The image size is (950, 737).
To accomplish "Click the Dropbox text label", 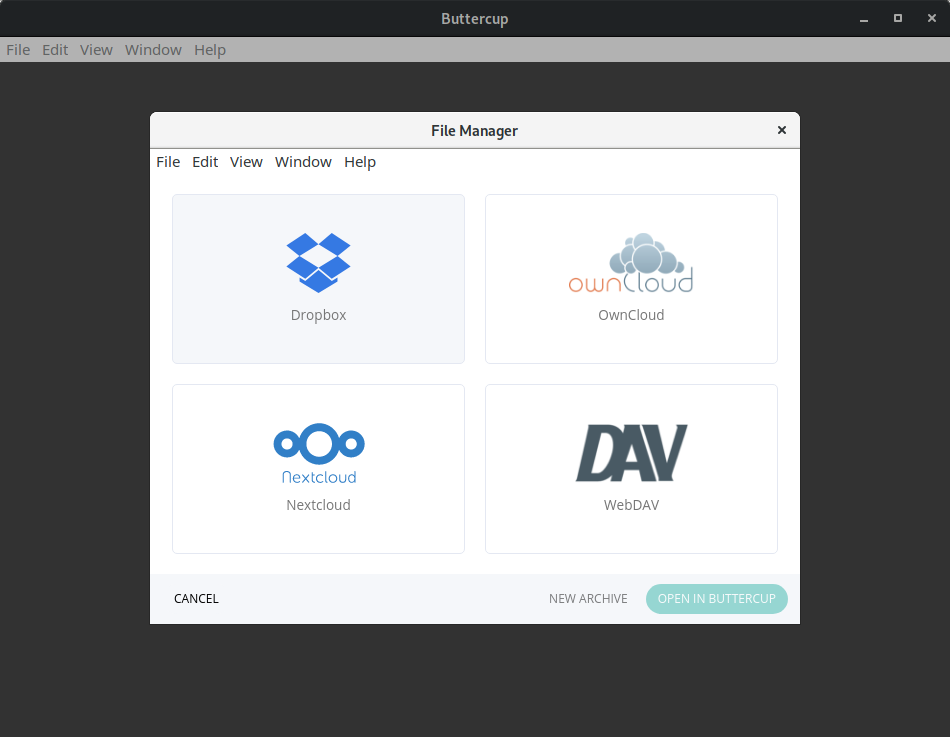I will click(x=319, y=315).
